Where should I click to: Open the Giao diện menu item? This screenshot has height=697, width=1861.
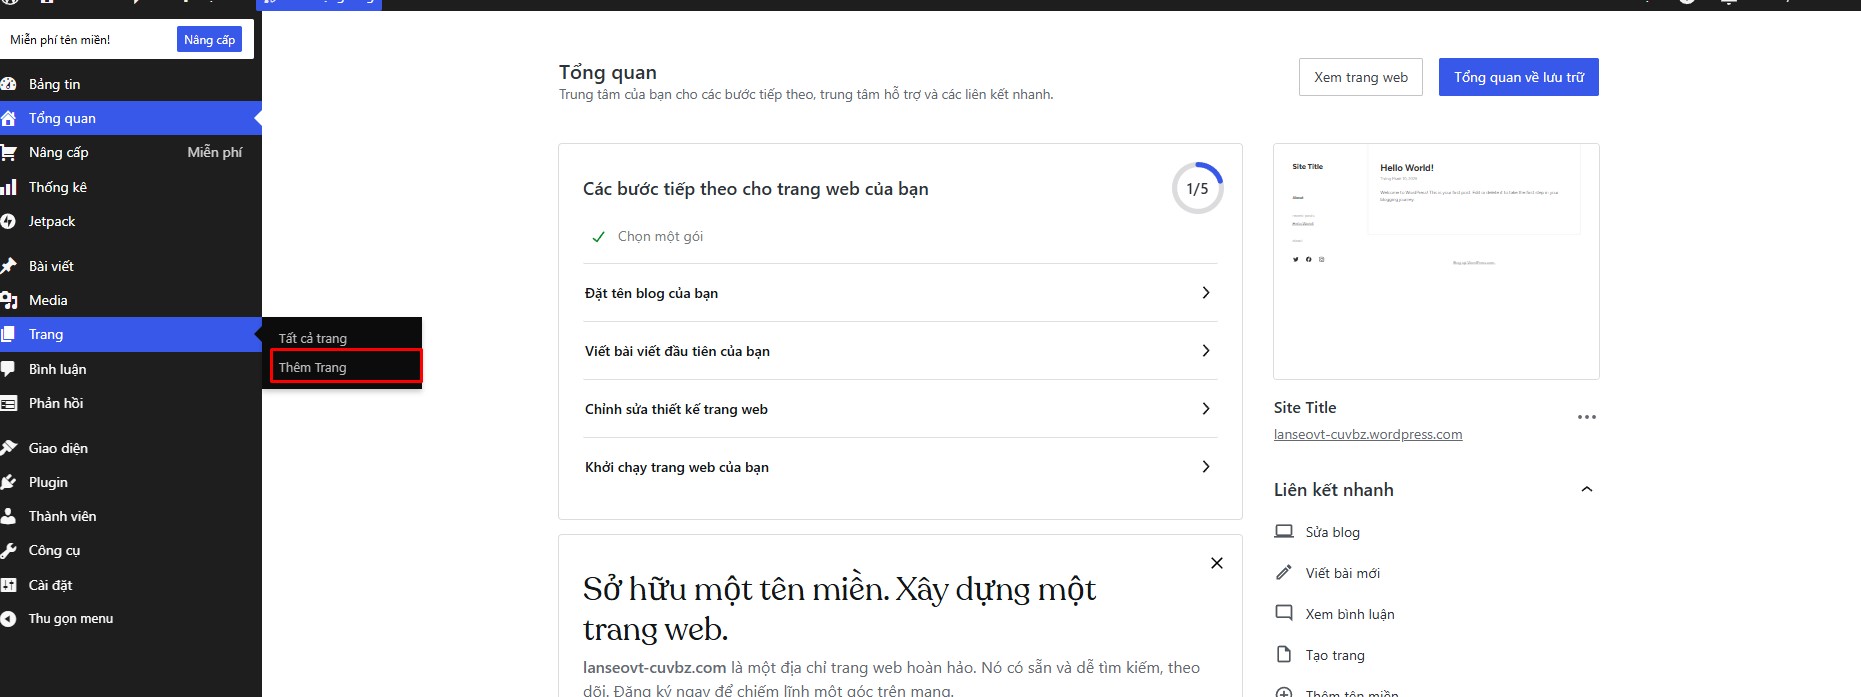tap(131, 448)
